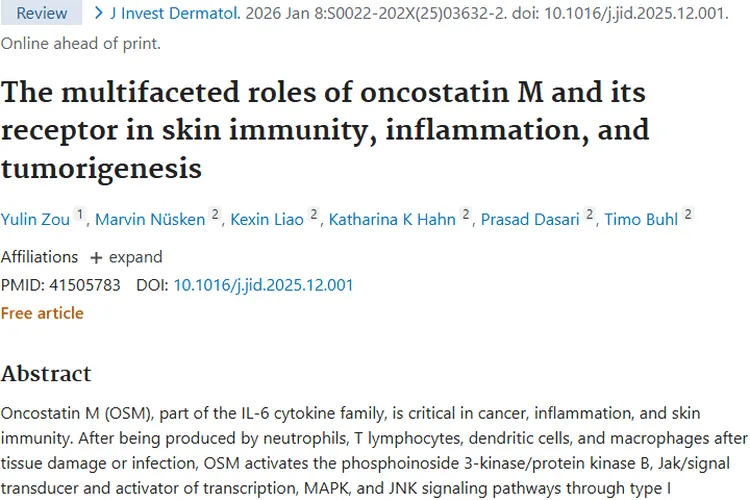Open author Yulin Zou's profile link
Viewport: 750px width, 500px height.
[x=35, y=220]
